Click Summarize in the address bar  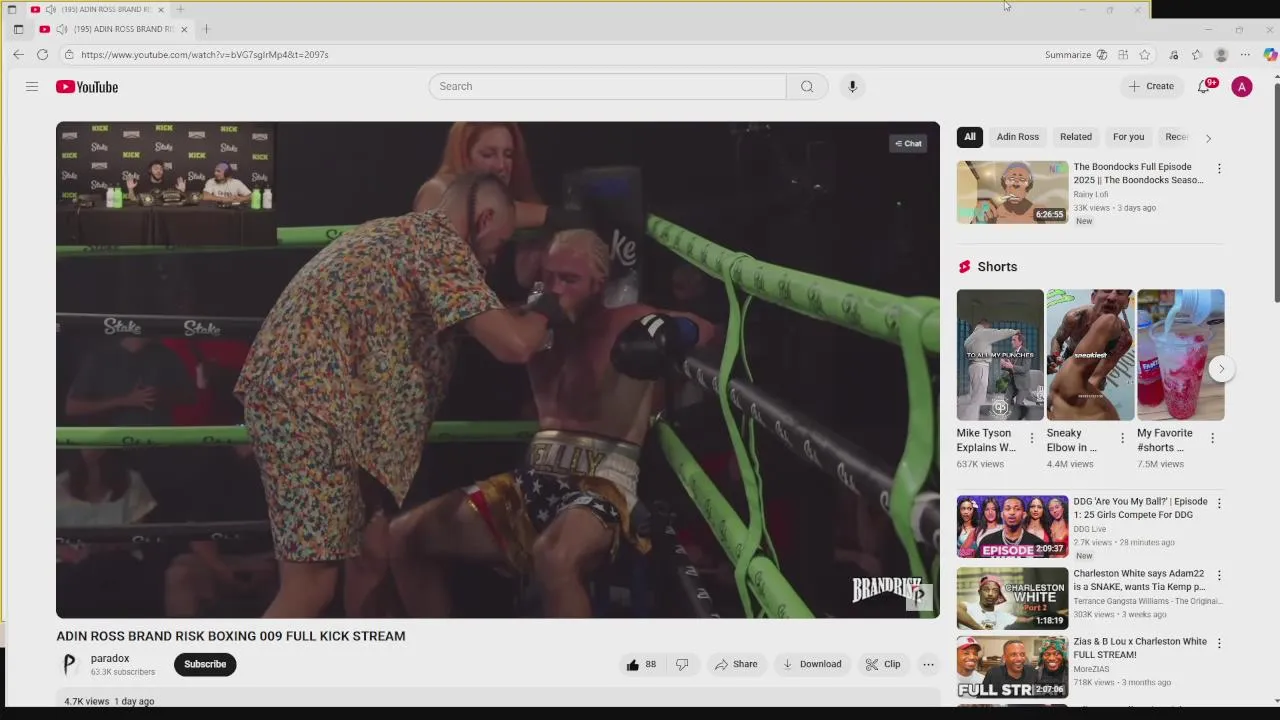click(1068, 55)
